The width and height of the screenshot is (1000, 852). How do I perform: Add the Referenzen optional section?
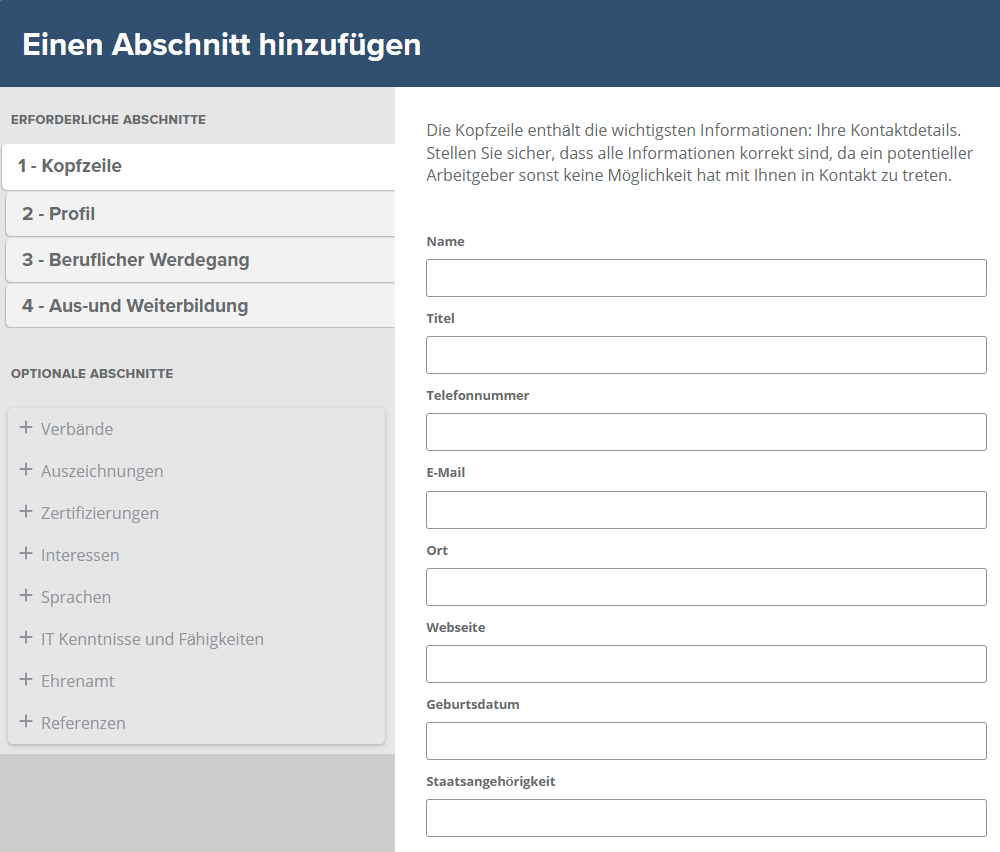tap(196, 724)
